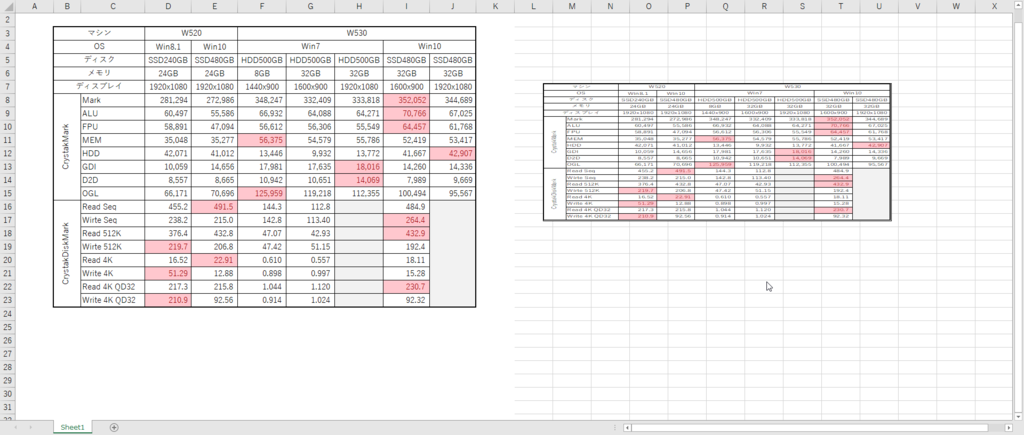Click the horizontal scrollbar left arrow

coord(628,428)
